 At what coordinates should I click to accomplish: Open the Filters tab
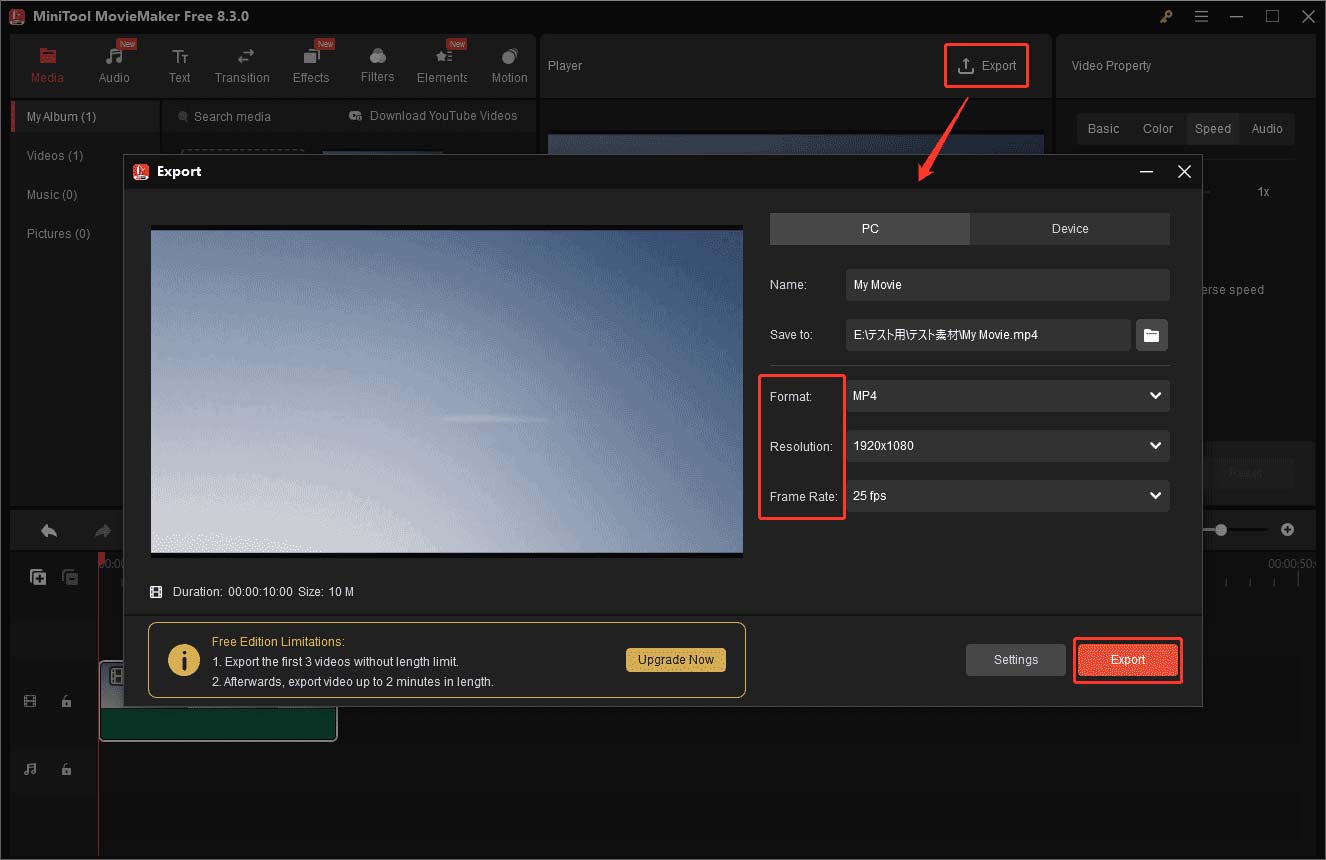(377, 66)
